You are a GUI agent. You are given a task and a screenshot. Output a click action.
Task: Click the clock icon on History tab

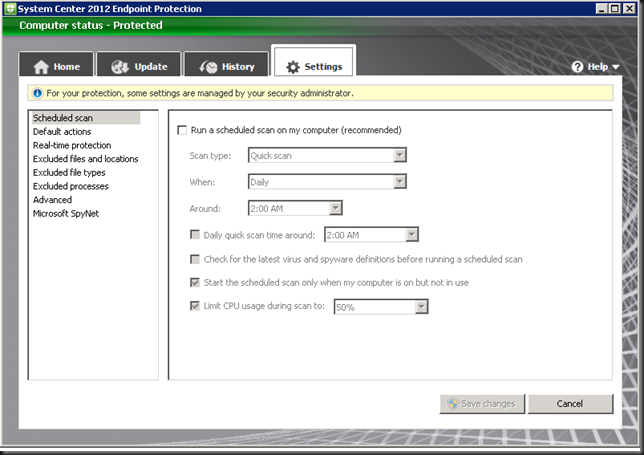208,67
